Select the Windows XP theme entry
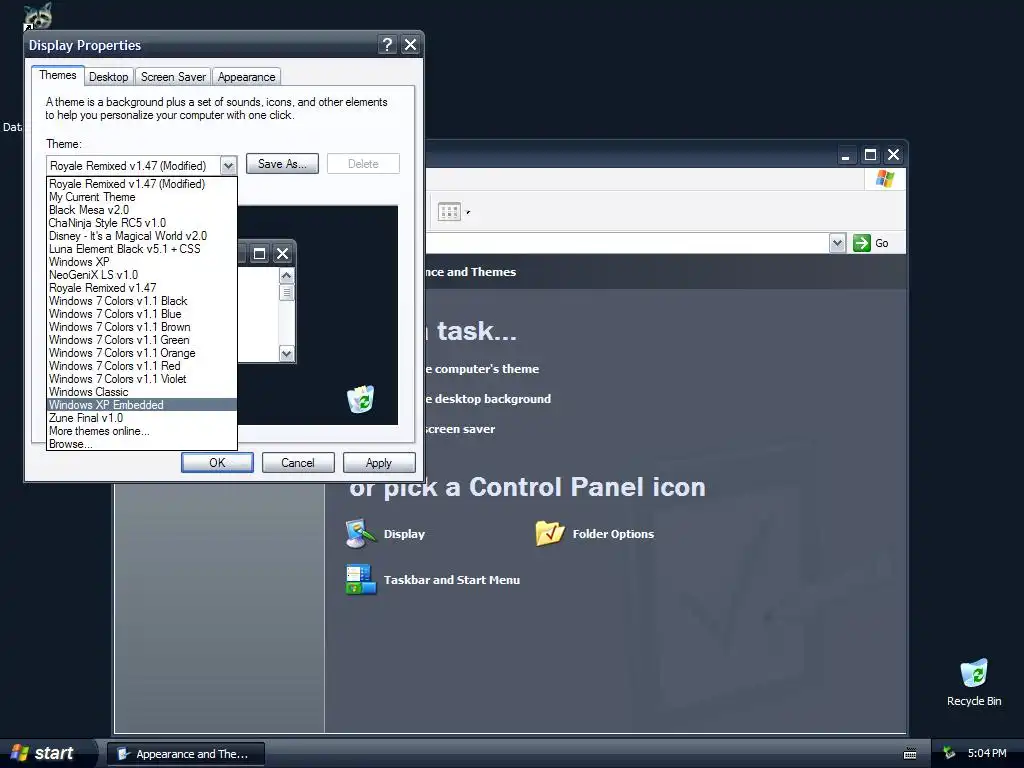The height and width of the screenshot is (768, 1024). [x=142, y=262]
